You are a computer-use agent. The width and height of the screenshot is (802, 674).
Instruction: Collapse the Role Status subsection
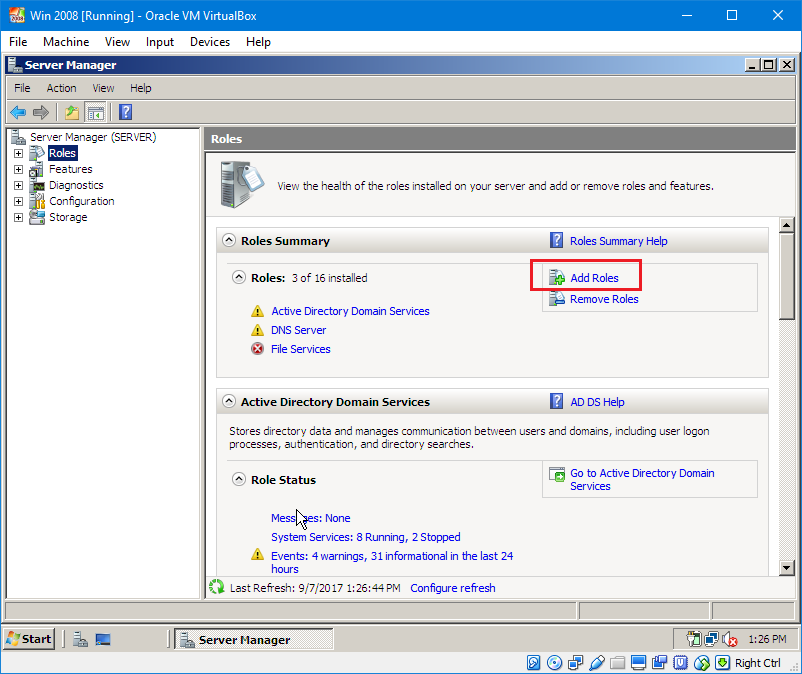click(x=239, y=479)
